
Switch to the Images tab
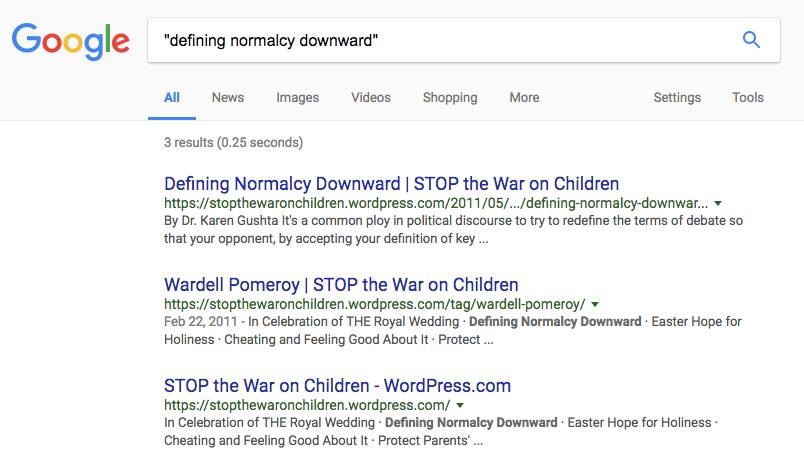(x=297, y=97)
